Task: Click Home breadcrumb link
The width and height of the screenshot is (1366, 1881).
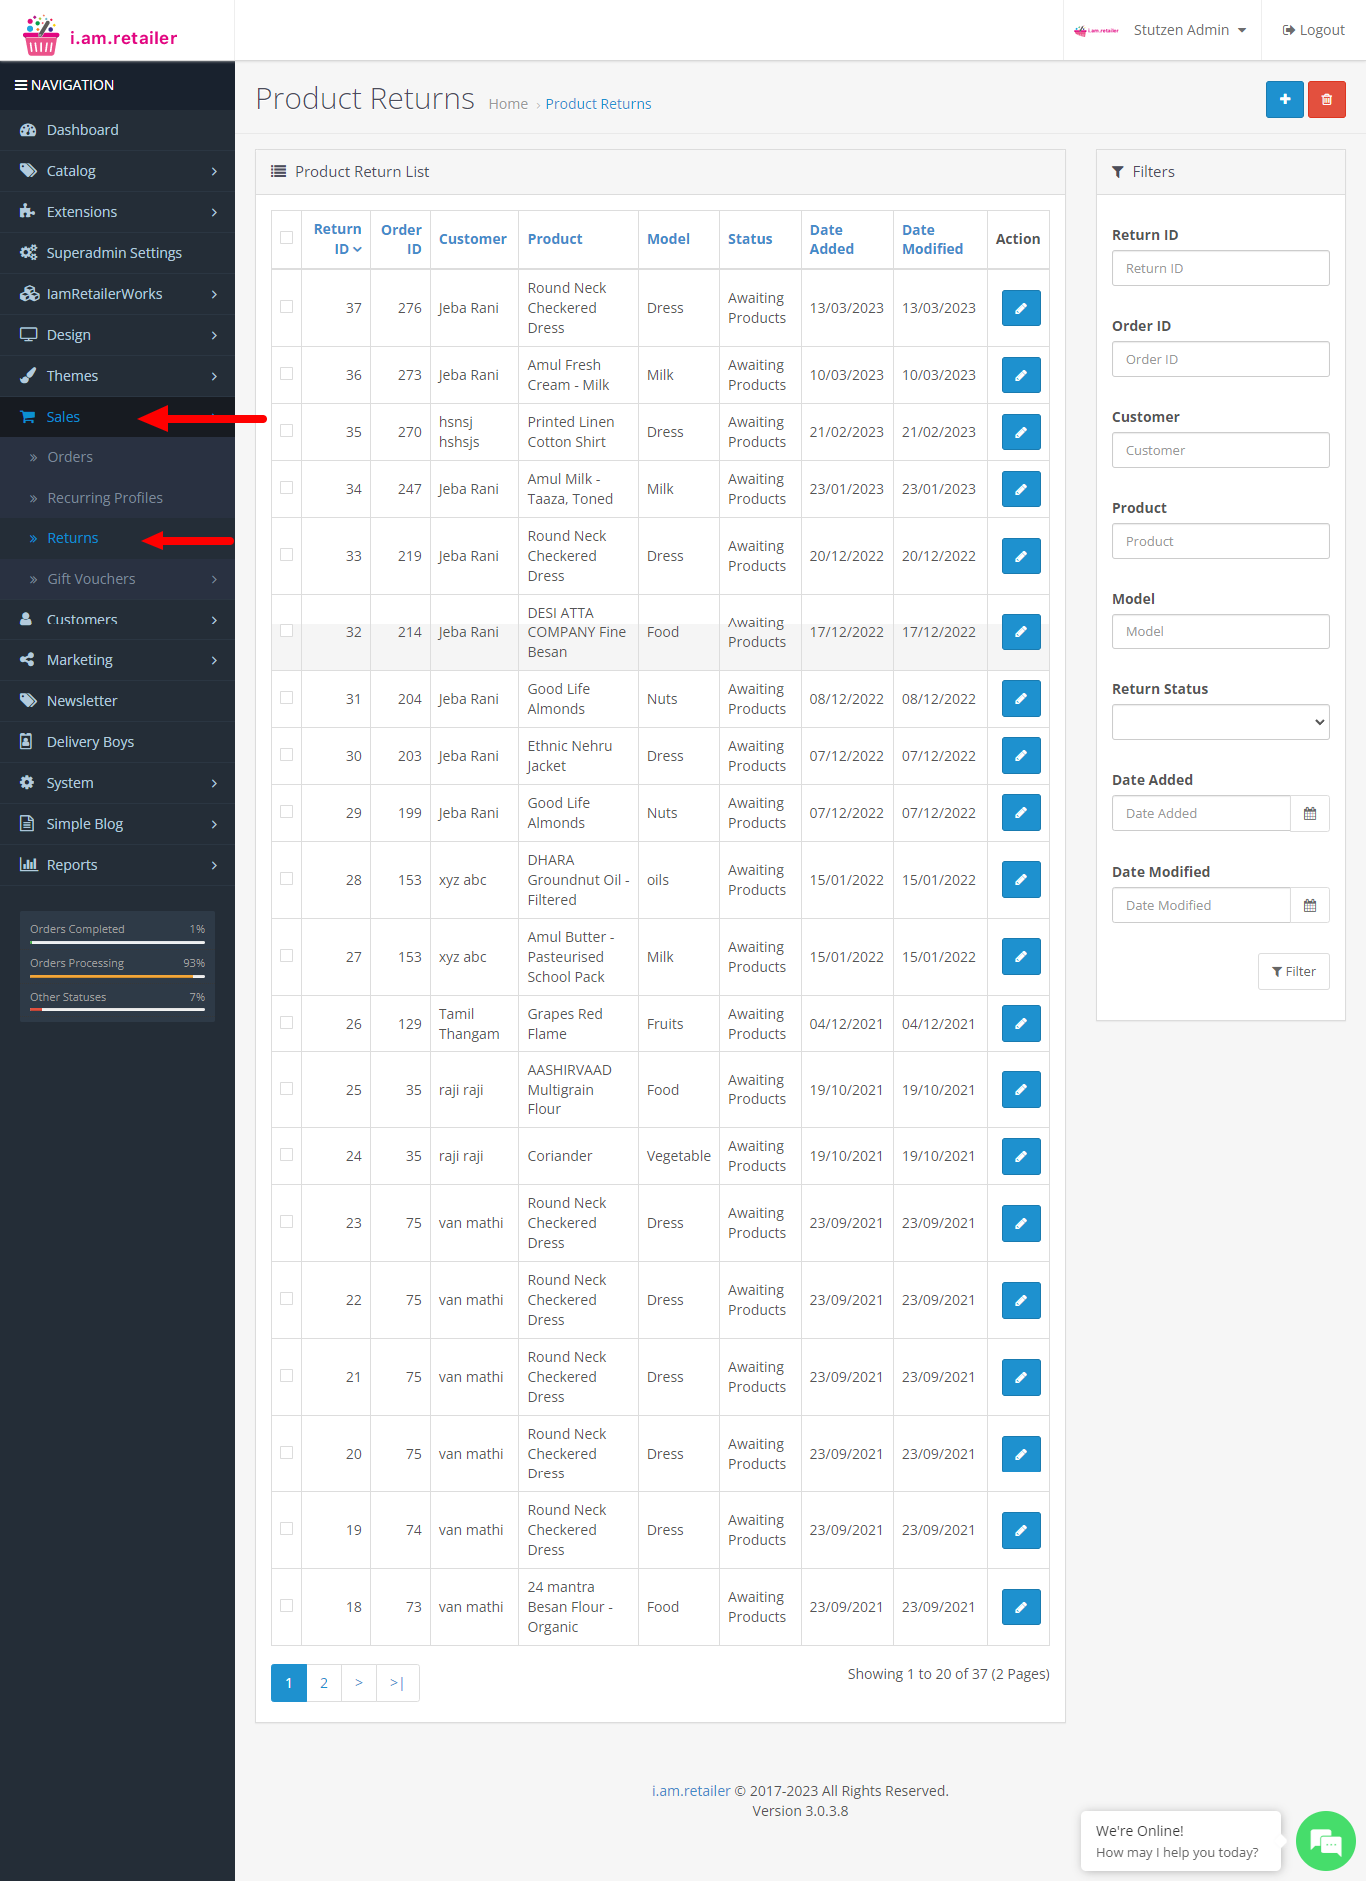Action: click(508, 104)
